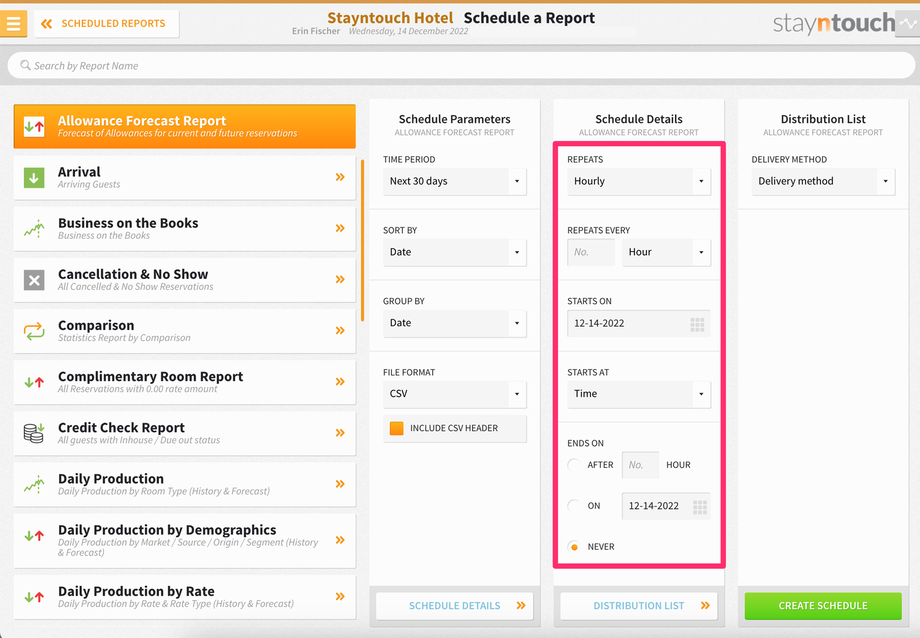Select the Daily Production by Rate report
920x638 pixels.
click(185, 597)
